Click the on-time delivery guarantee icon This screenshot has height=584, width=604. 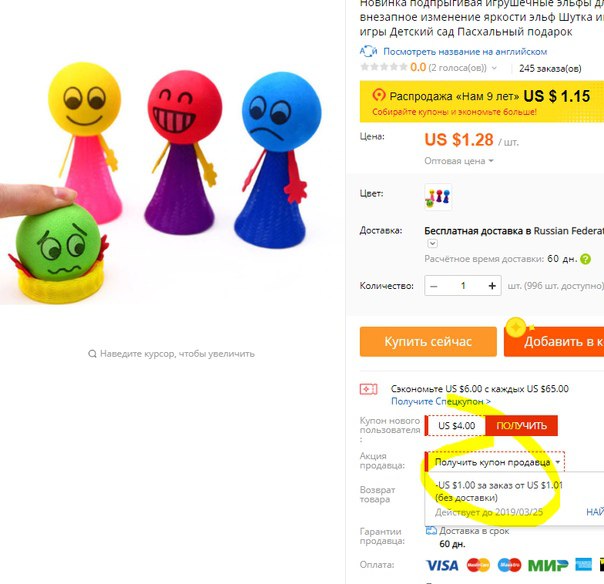431,531
